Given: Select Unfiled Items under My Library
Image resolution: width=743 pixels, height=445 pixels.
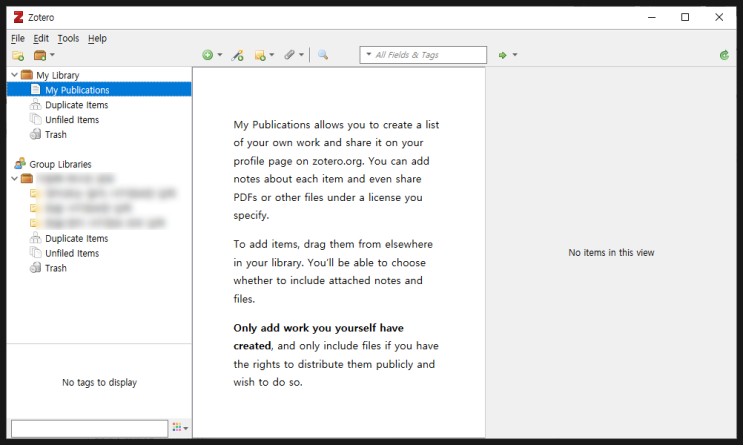Looking at the screenshot, I should [72, 120].
